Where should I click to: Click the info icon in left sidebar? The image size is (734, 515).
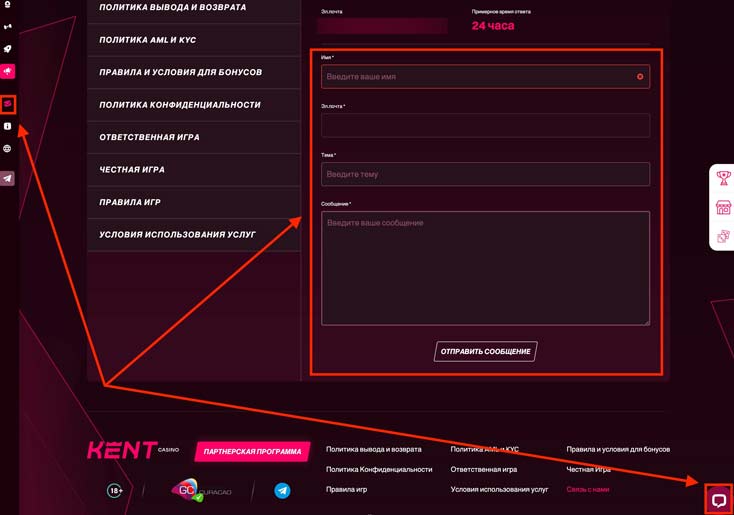tap(8, 127)
